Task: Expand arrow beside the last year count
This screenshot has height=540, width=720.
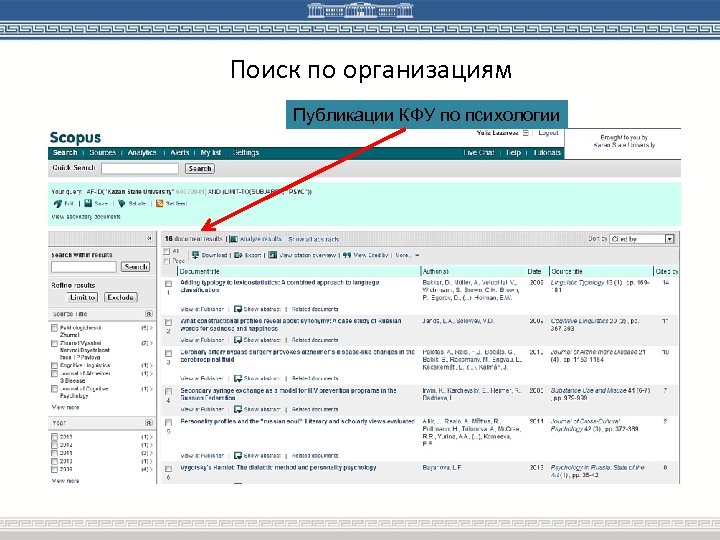Action: click(x=151, y=469)
